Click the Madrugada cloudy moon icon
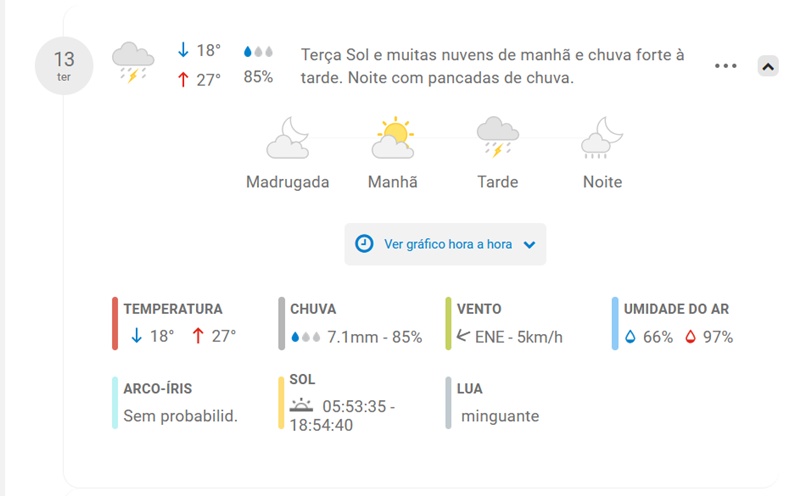This screenshot has width=800, height=496. point(288,139)
